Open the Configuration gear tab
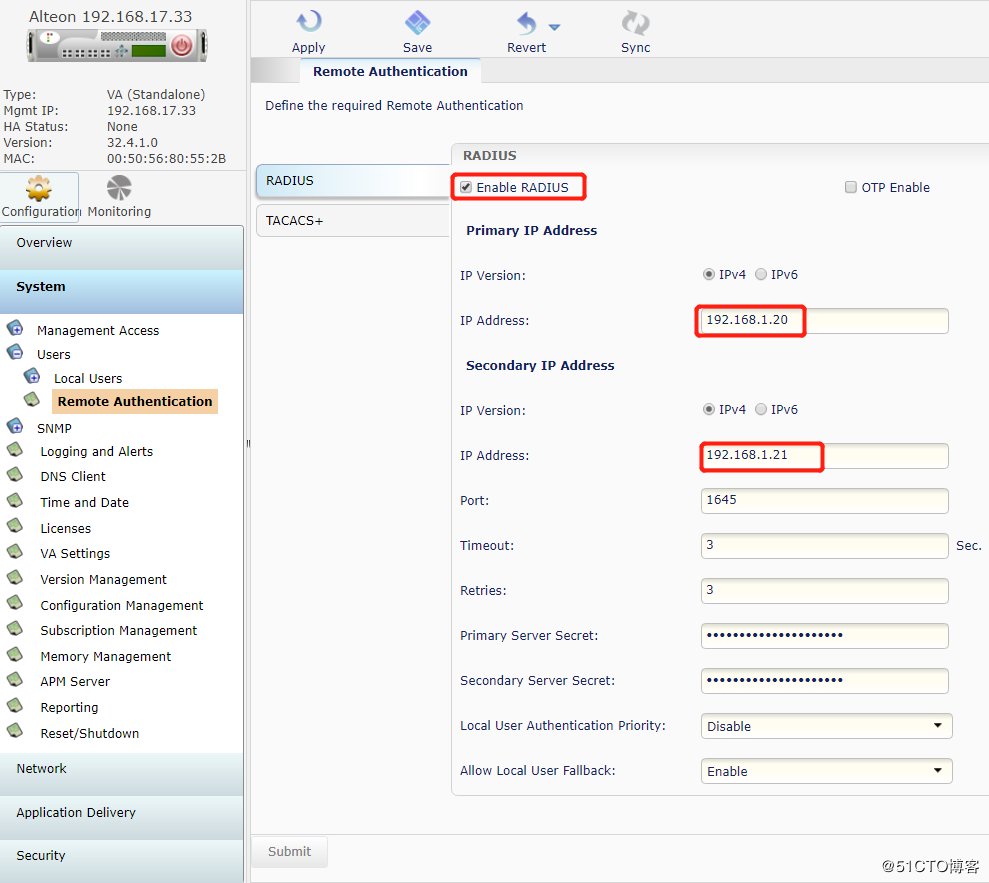The image size is (989, 883). click(x=40, y=197)
